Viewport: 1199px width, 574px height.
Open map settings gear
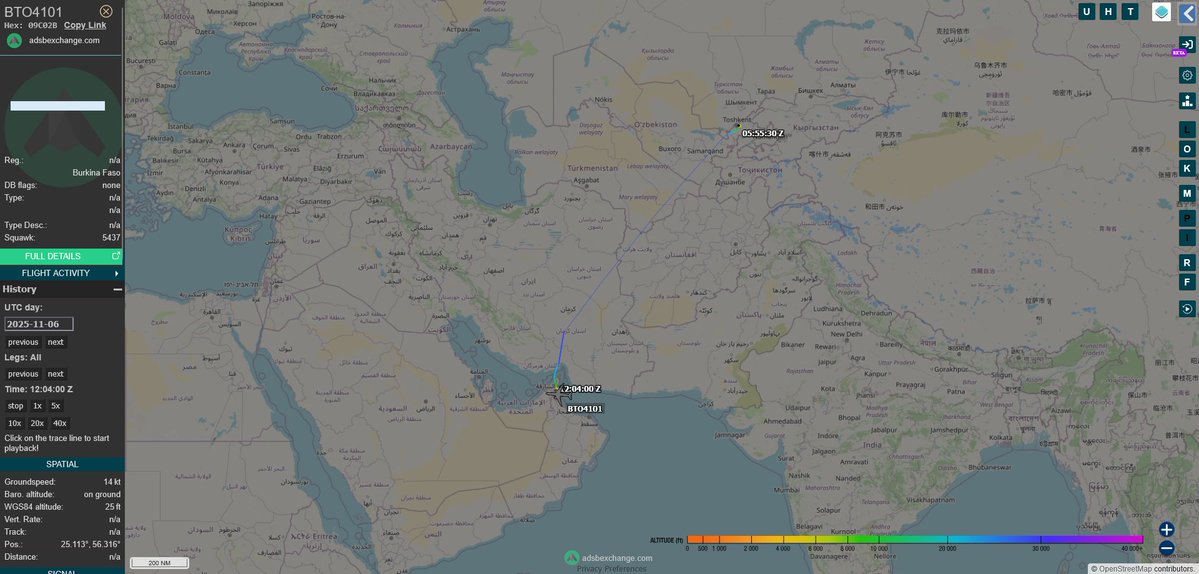[x=1187, y=75]
